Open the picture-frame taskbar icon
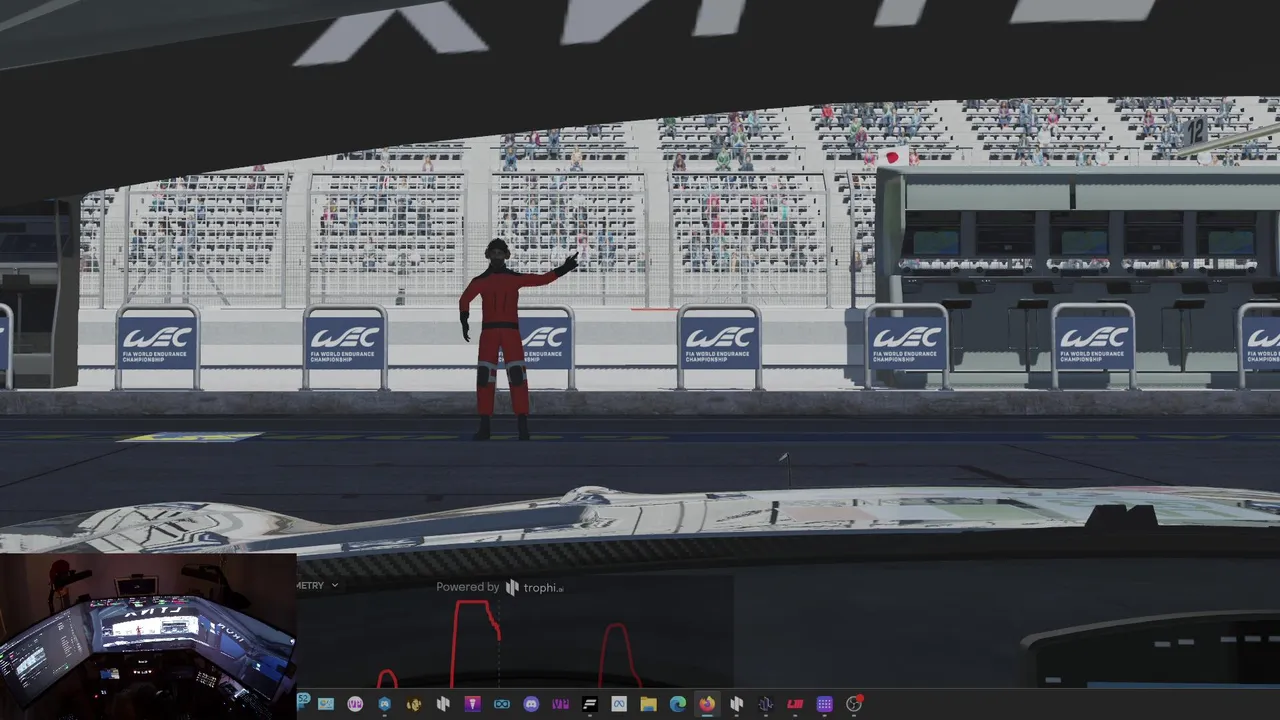The width and height of the screenshot is (1280, 720). [x=326, y=704]
